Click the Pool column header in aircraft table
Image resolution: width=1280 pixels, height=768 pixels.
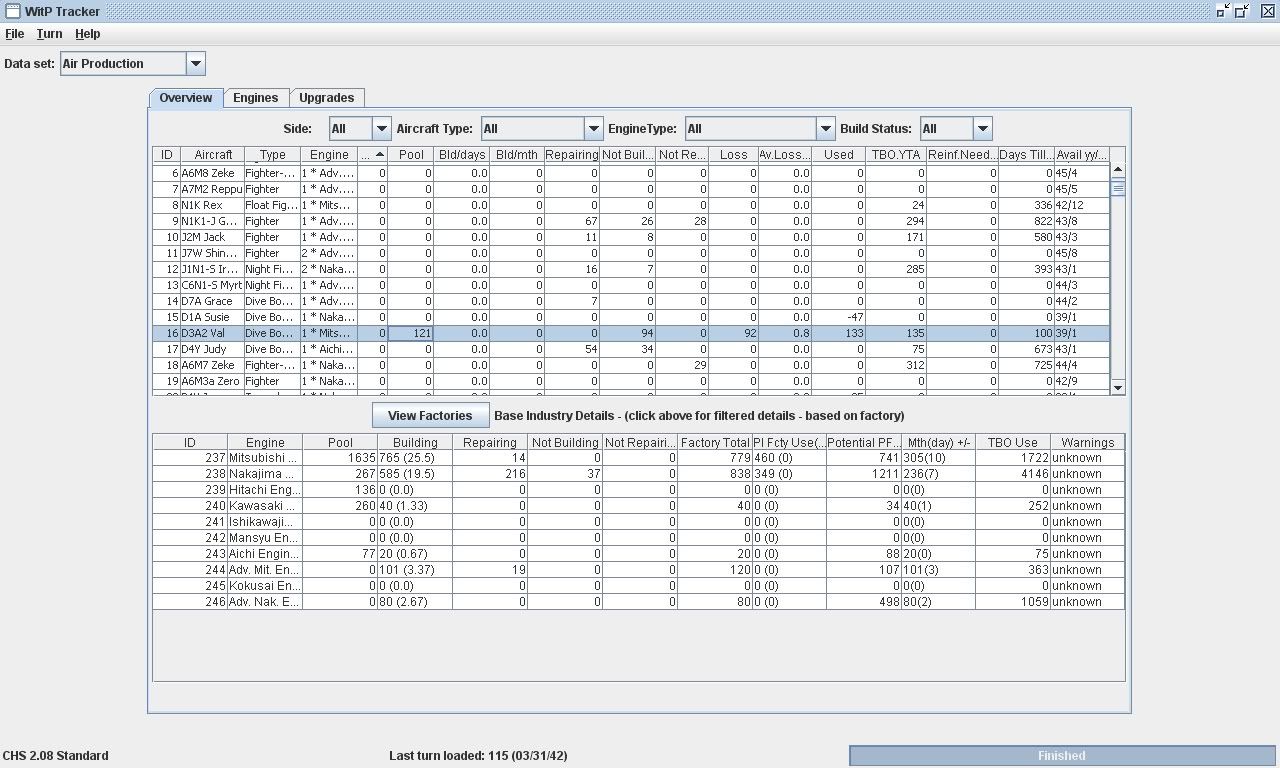(411, 155)
